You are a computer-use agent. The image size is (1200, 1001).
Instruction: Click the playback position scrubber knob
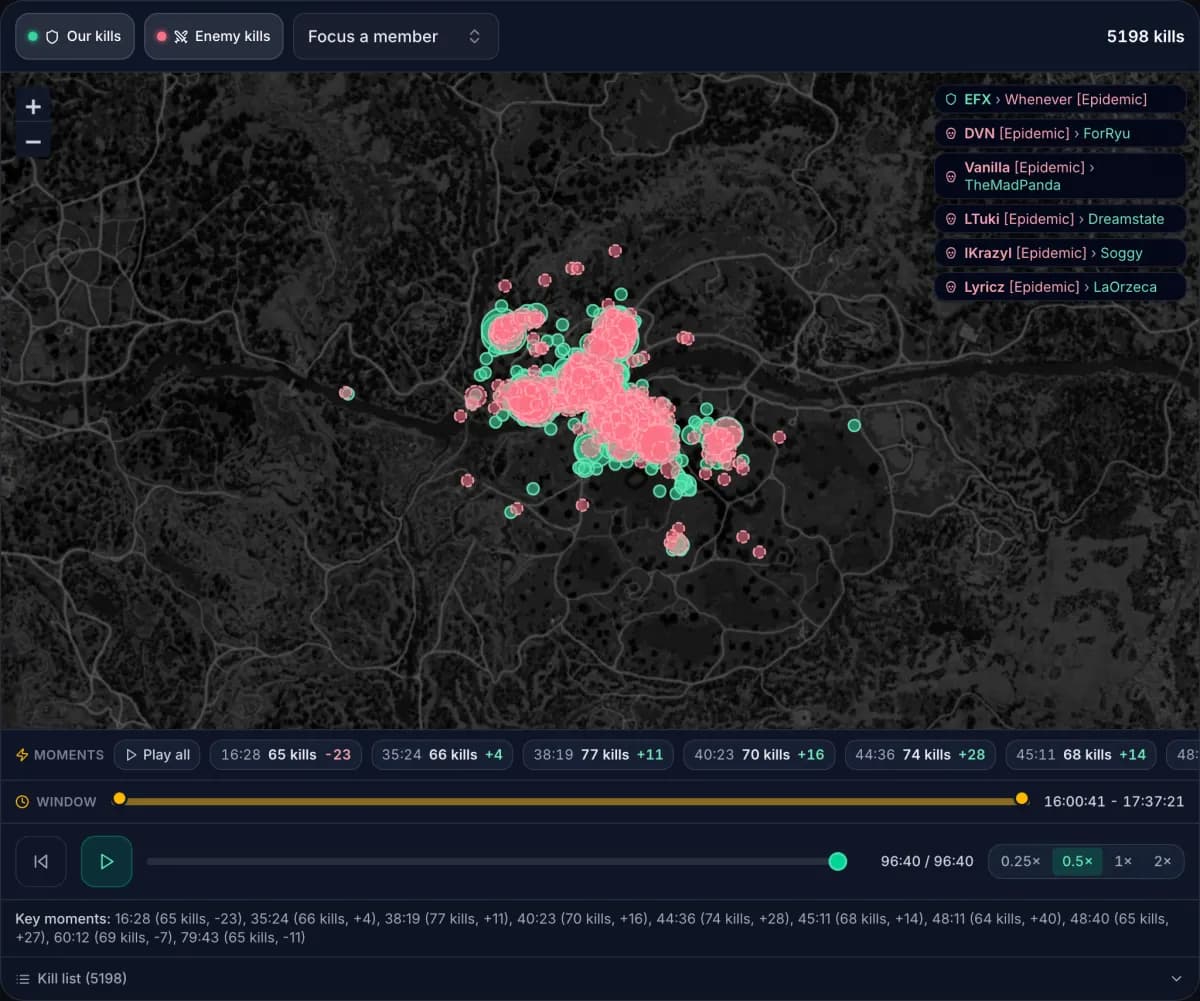[838, 861]
